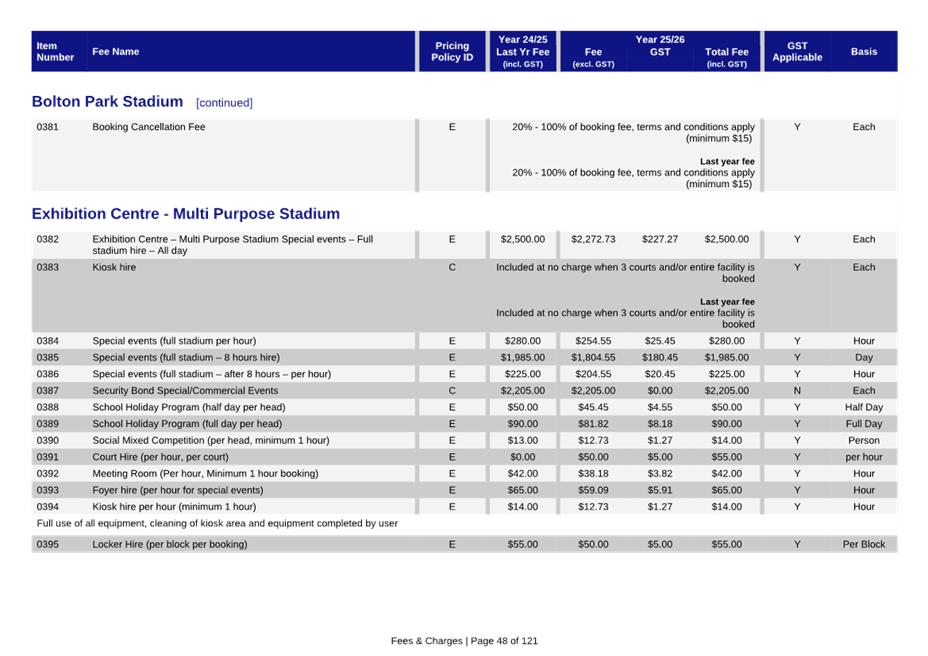The height and width of the screenshot is (656, 928).
Task: Click the $0.00 last year fee for Court Hire
Action: (x=523, y=457)
